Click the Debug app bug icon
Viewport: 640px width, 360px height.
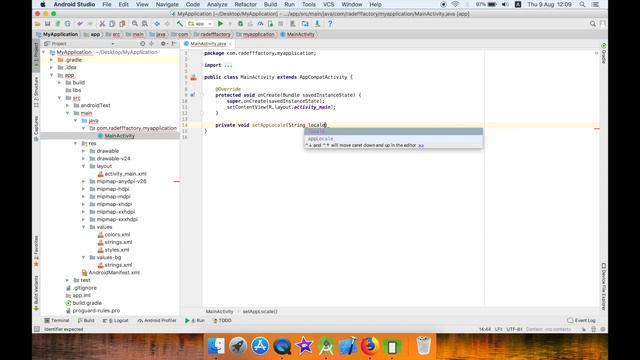point(240,24)
